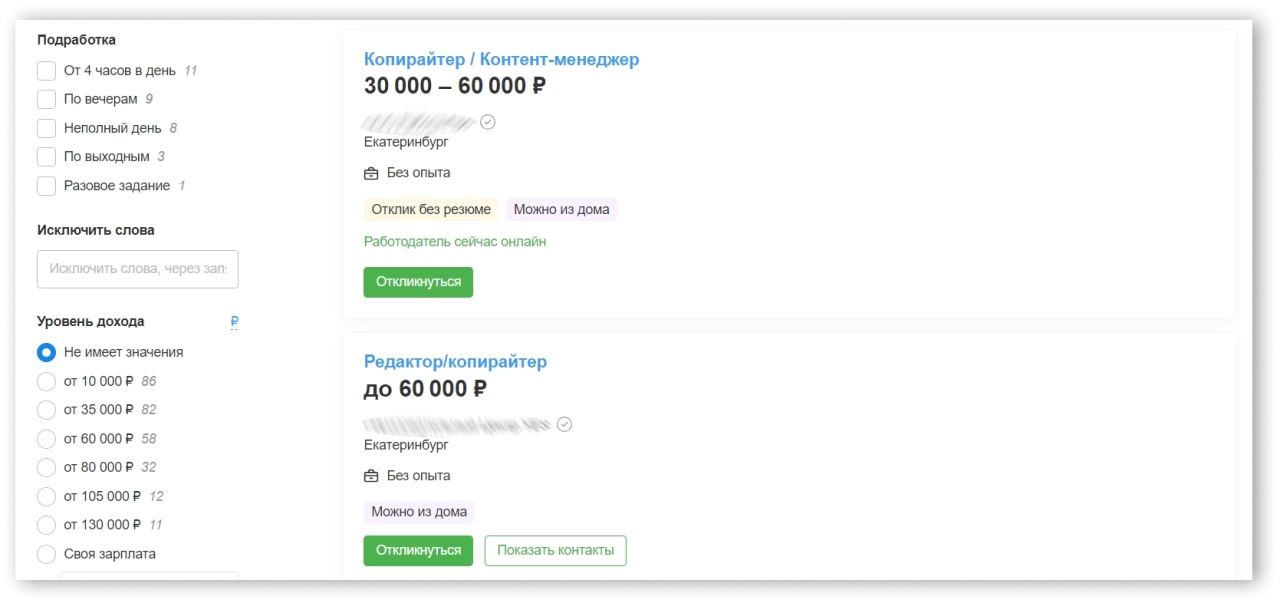1280x603 pixels.
Task: Check the По выходным option
Action: coord(46,156)
